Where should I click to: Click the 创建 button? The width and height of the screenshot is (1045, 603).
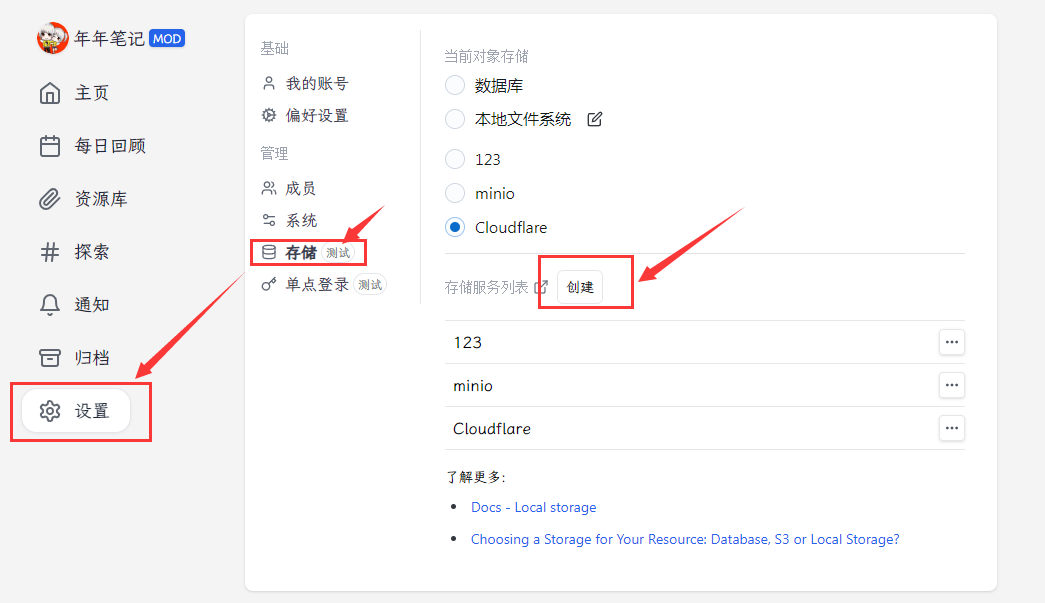click(x=580, y=287)
